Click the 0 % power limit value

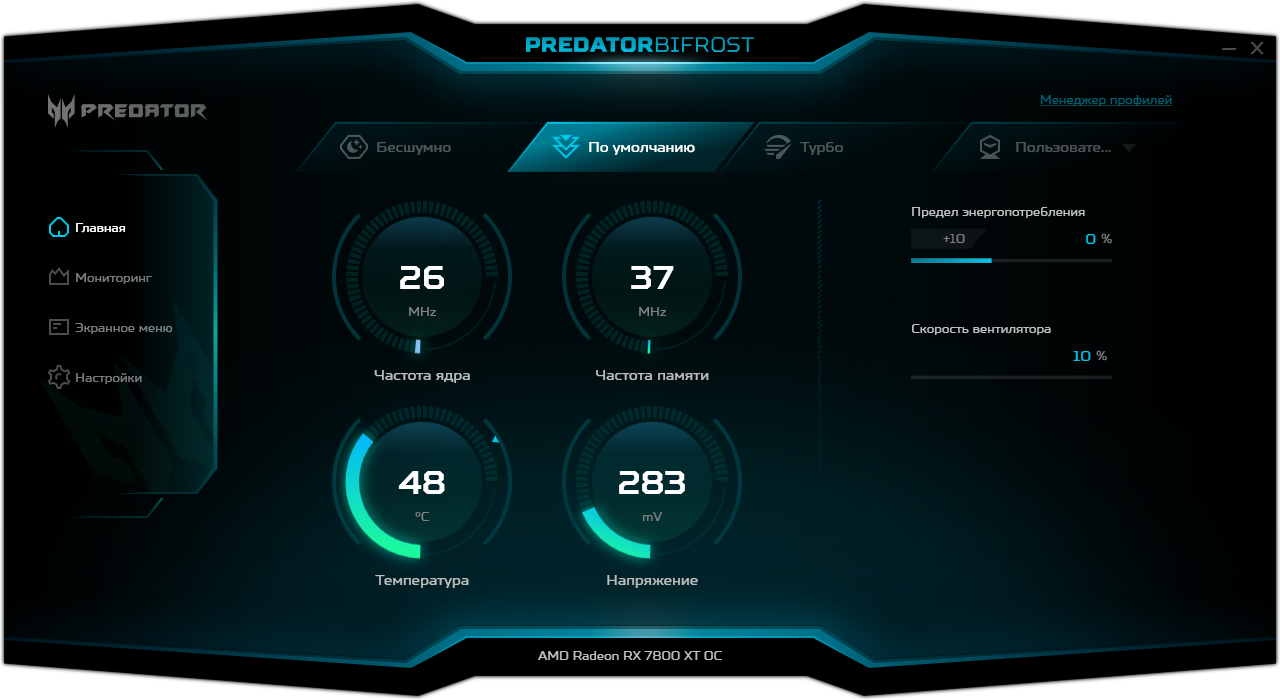tap(1098, 239)
